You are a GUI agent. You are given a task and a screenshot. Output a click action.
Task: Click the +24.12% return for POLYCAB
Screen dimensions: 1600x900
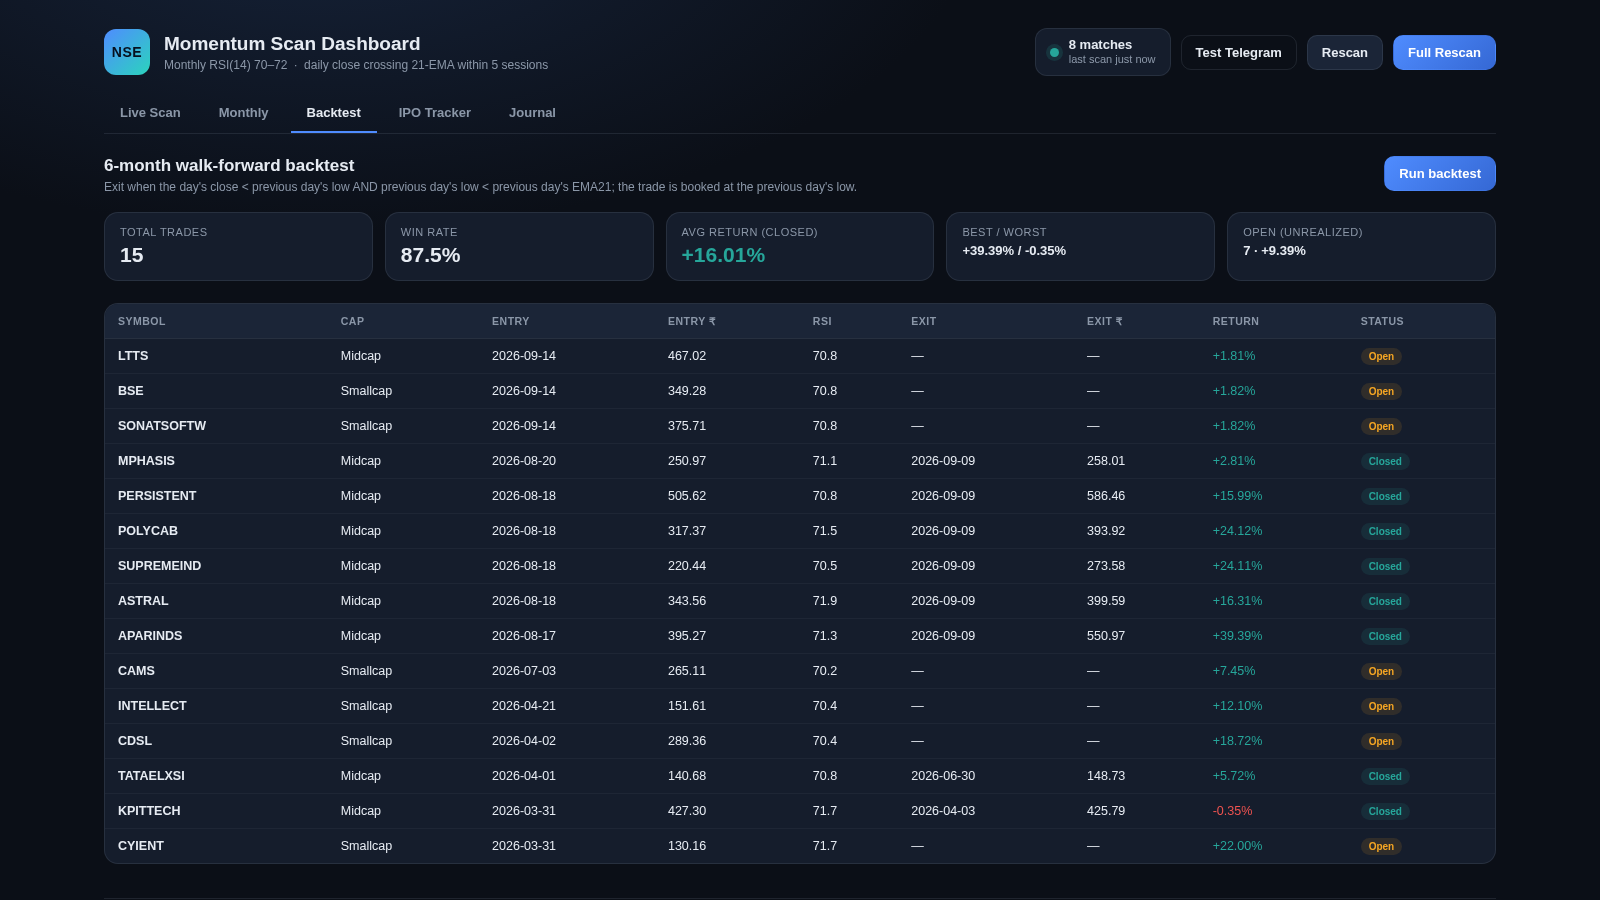coord(1237,531)
